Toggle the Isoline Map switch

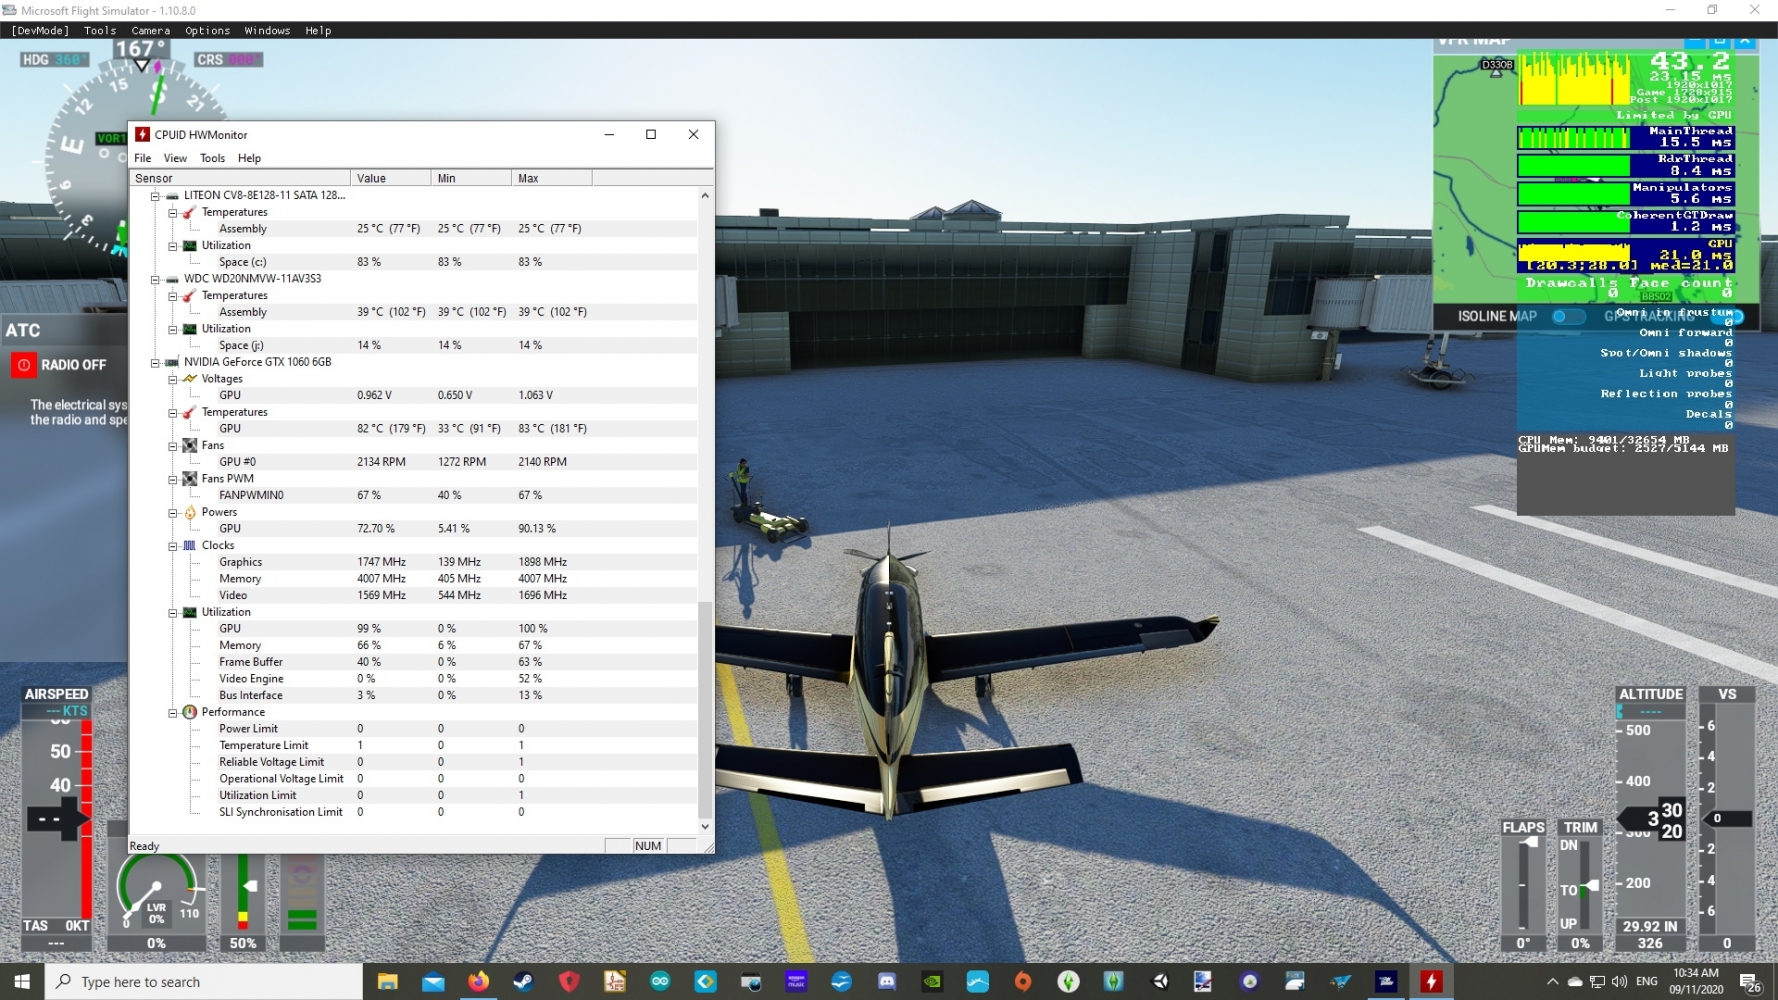[1567, 316]
